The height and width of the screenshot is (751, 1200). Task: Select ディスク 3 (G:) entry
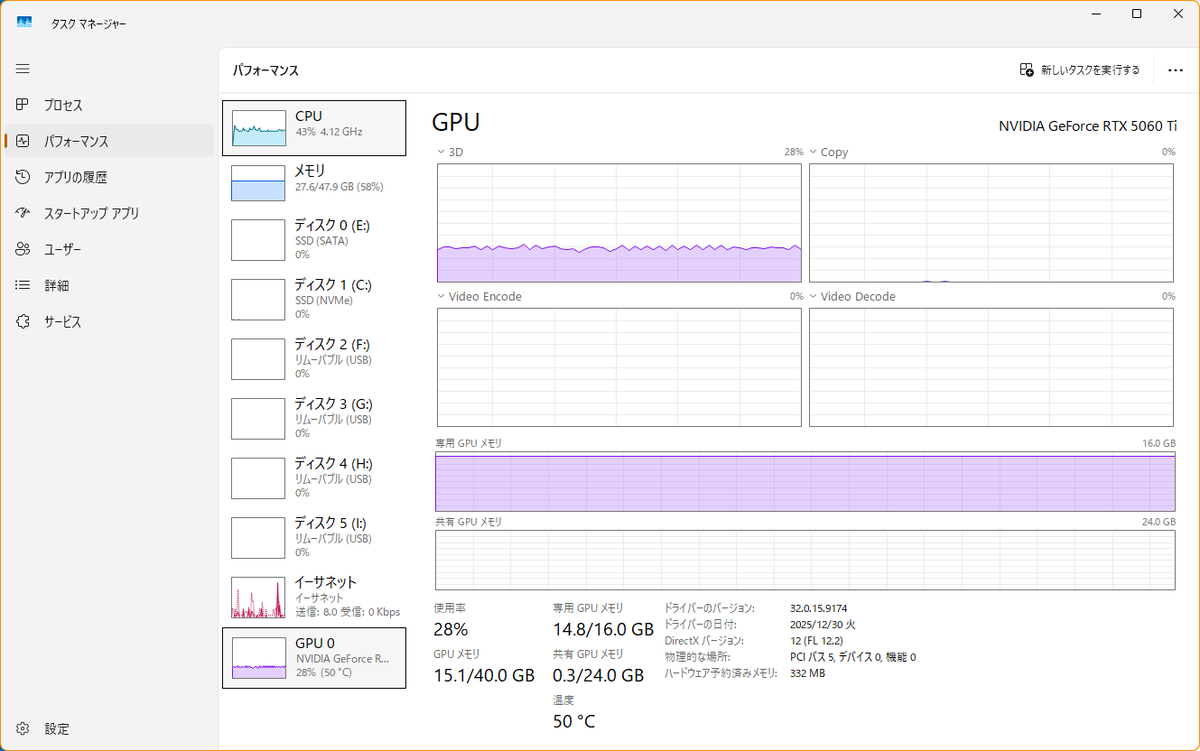pos(314,418)
